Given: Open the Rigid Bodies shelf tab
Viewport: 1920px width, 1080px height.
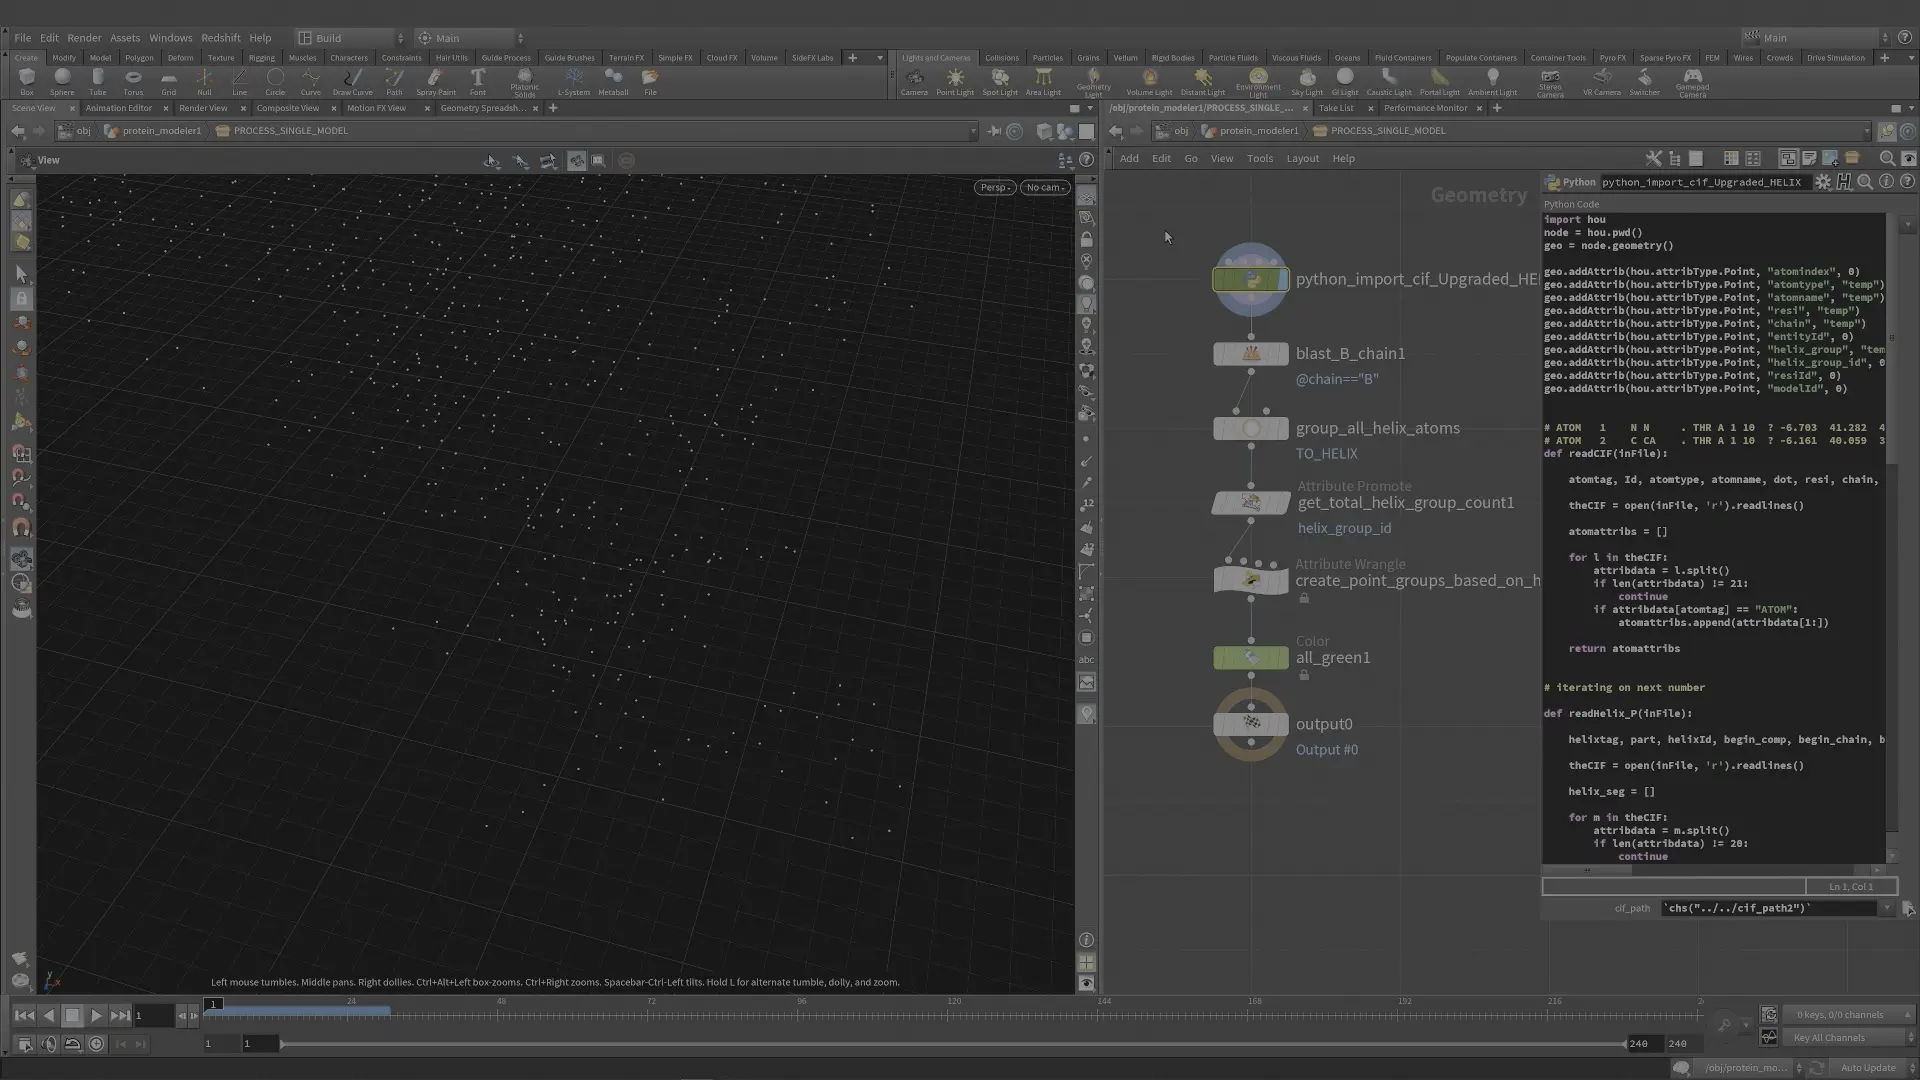Looking at the screenshot, I should (x=1172, y=58).
